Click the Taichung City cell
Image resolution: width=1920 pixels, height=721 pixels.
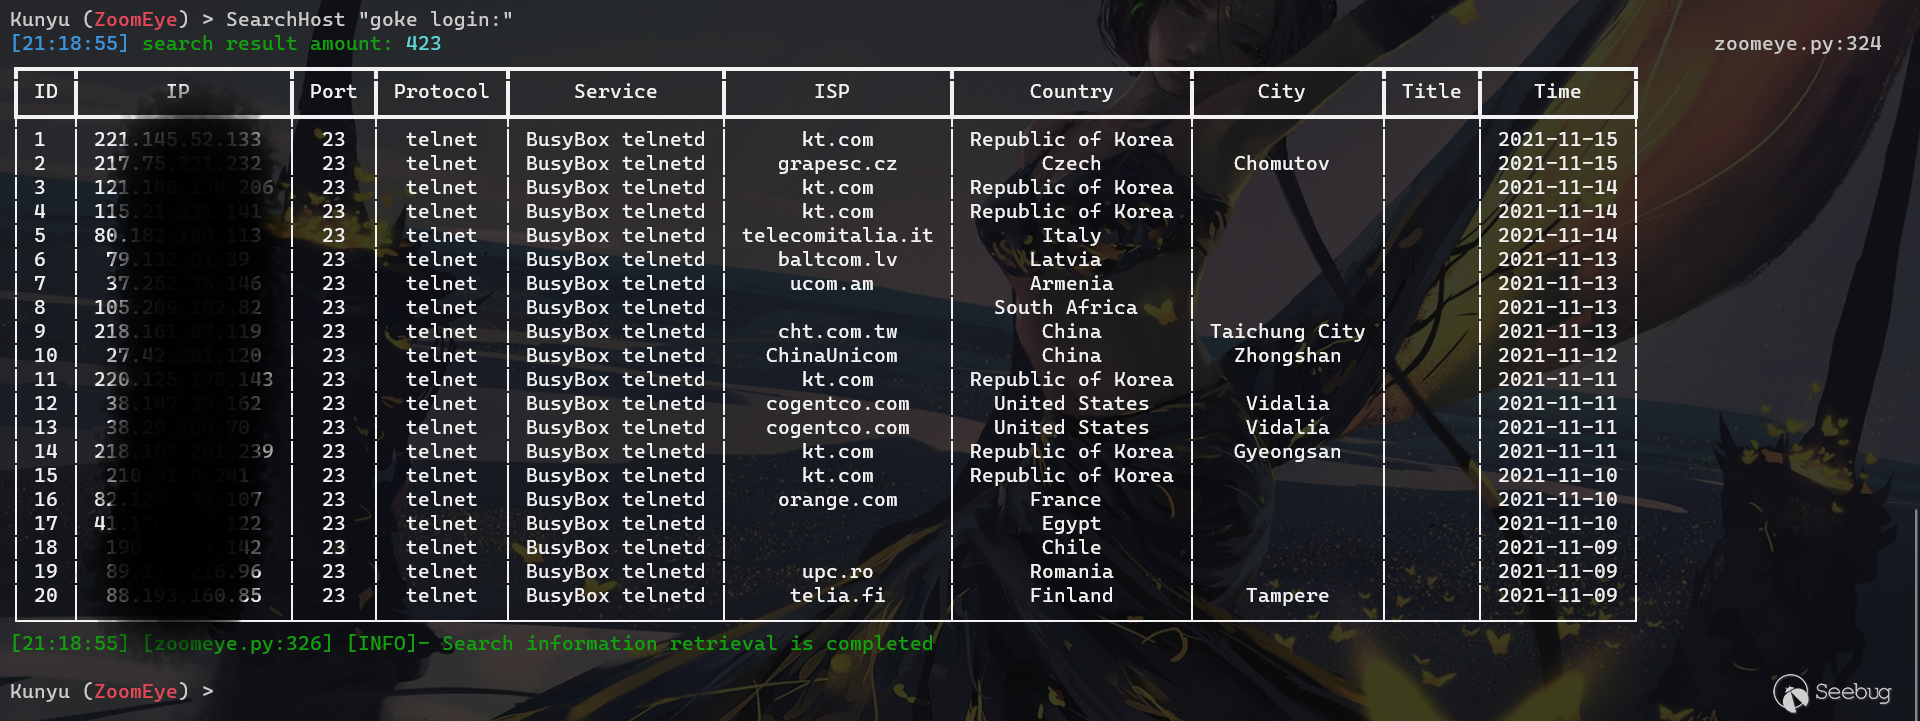[1287, 332]
